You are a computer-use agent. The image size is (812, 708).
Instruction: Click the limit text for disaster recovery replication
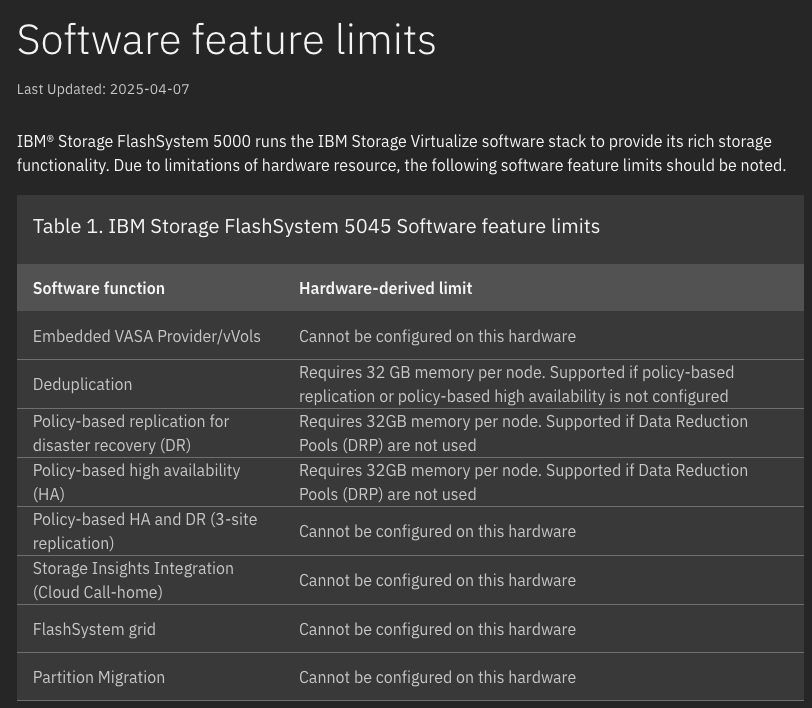(523, 433)
